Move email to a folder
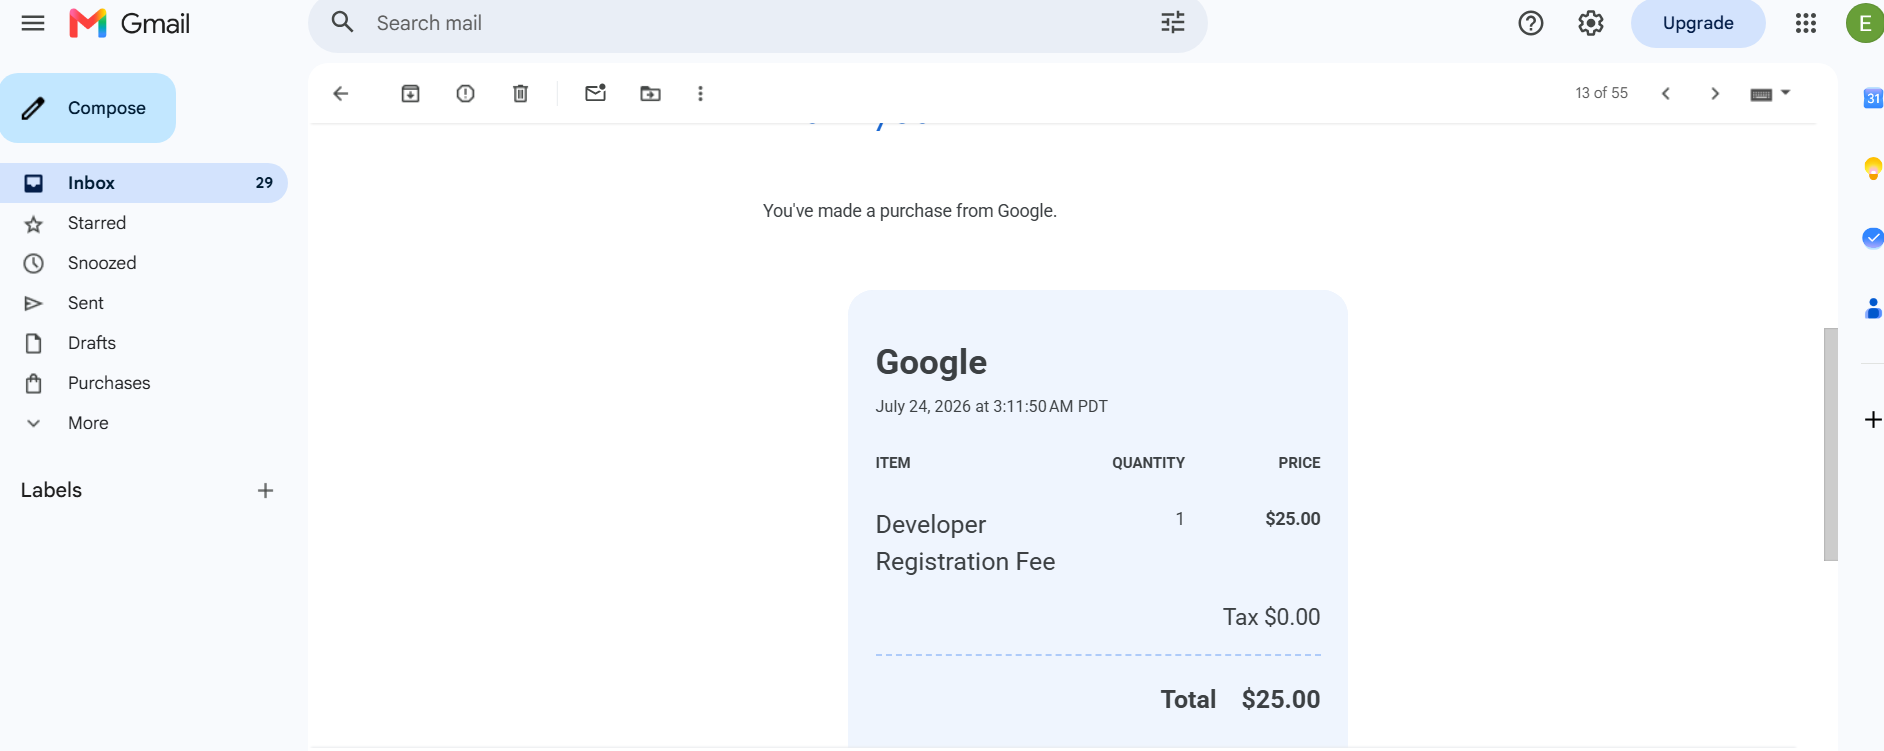 coord(651,93)
